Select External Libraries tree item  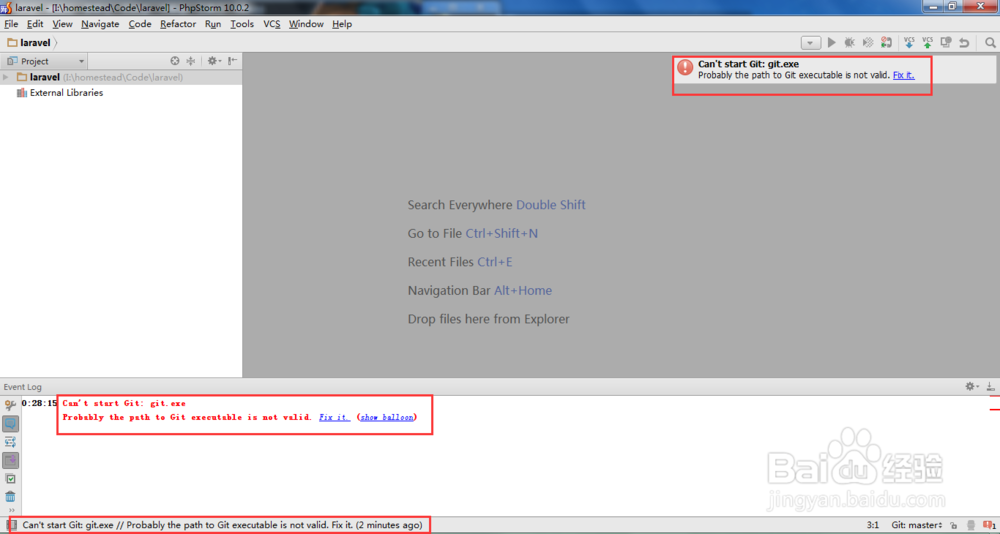[x=66, y=93]
